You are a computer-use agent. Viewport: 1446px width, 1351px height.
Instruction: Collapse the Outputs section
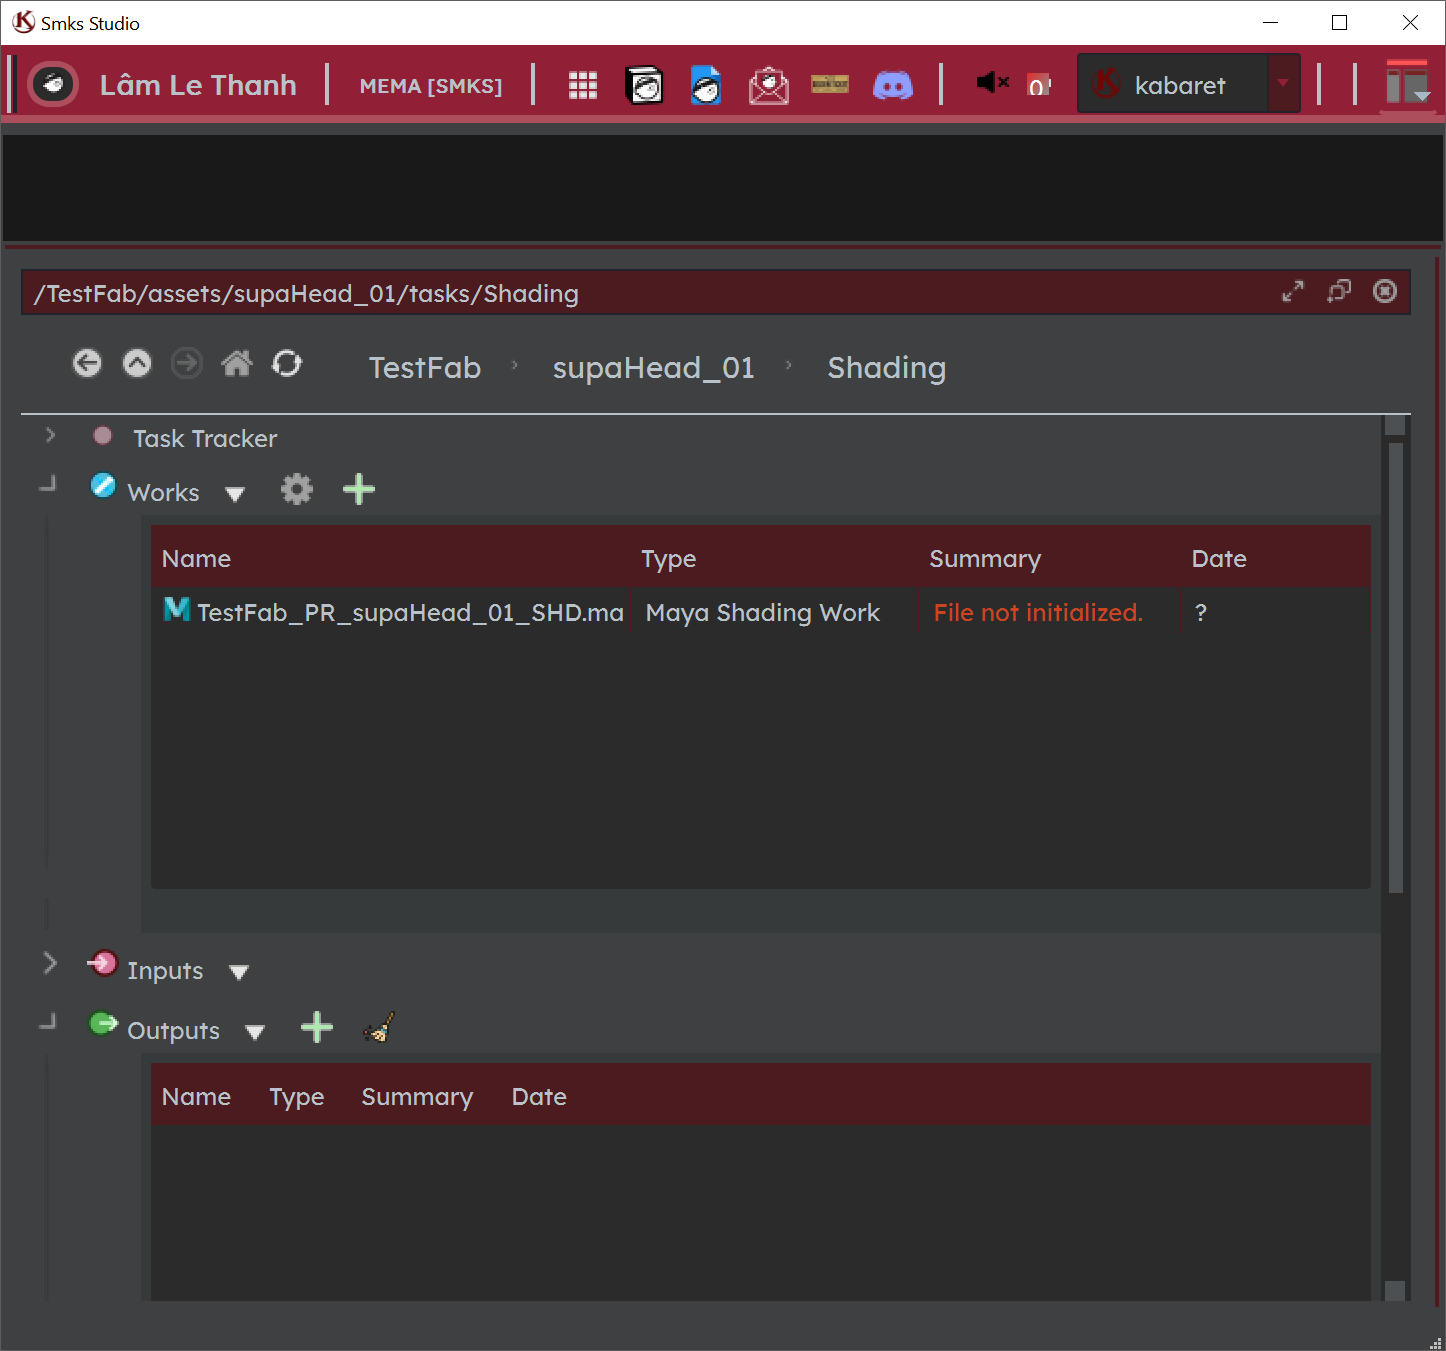click(48, 1023)
